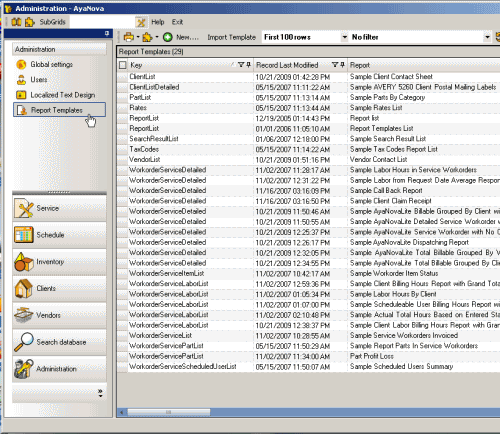Select the ClientListDetailed key cell
The image size is (500, 434).
pos(191,87)
